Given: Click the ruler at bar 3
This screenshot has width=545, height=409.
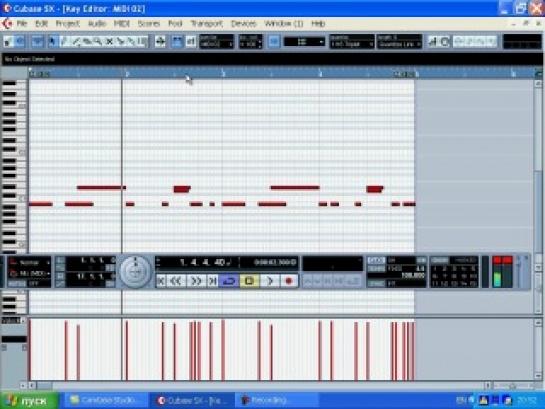Looking at the screenshot, I should coord(223,74).
